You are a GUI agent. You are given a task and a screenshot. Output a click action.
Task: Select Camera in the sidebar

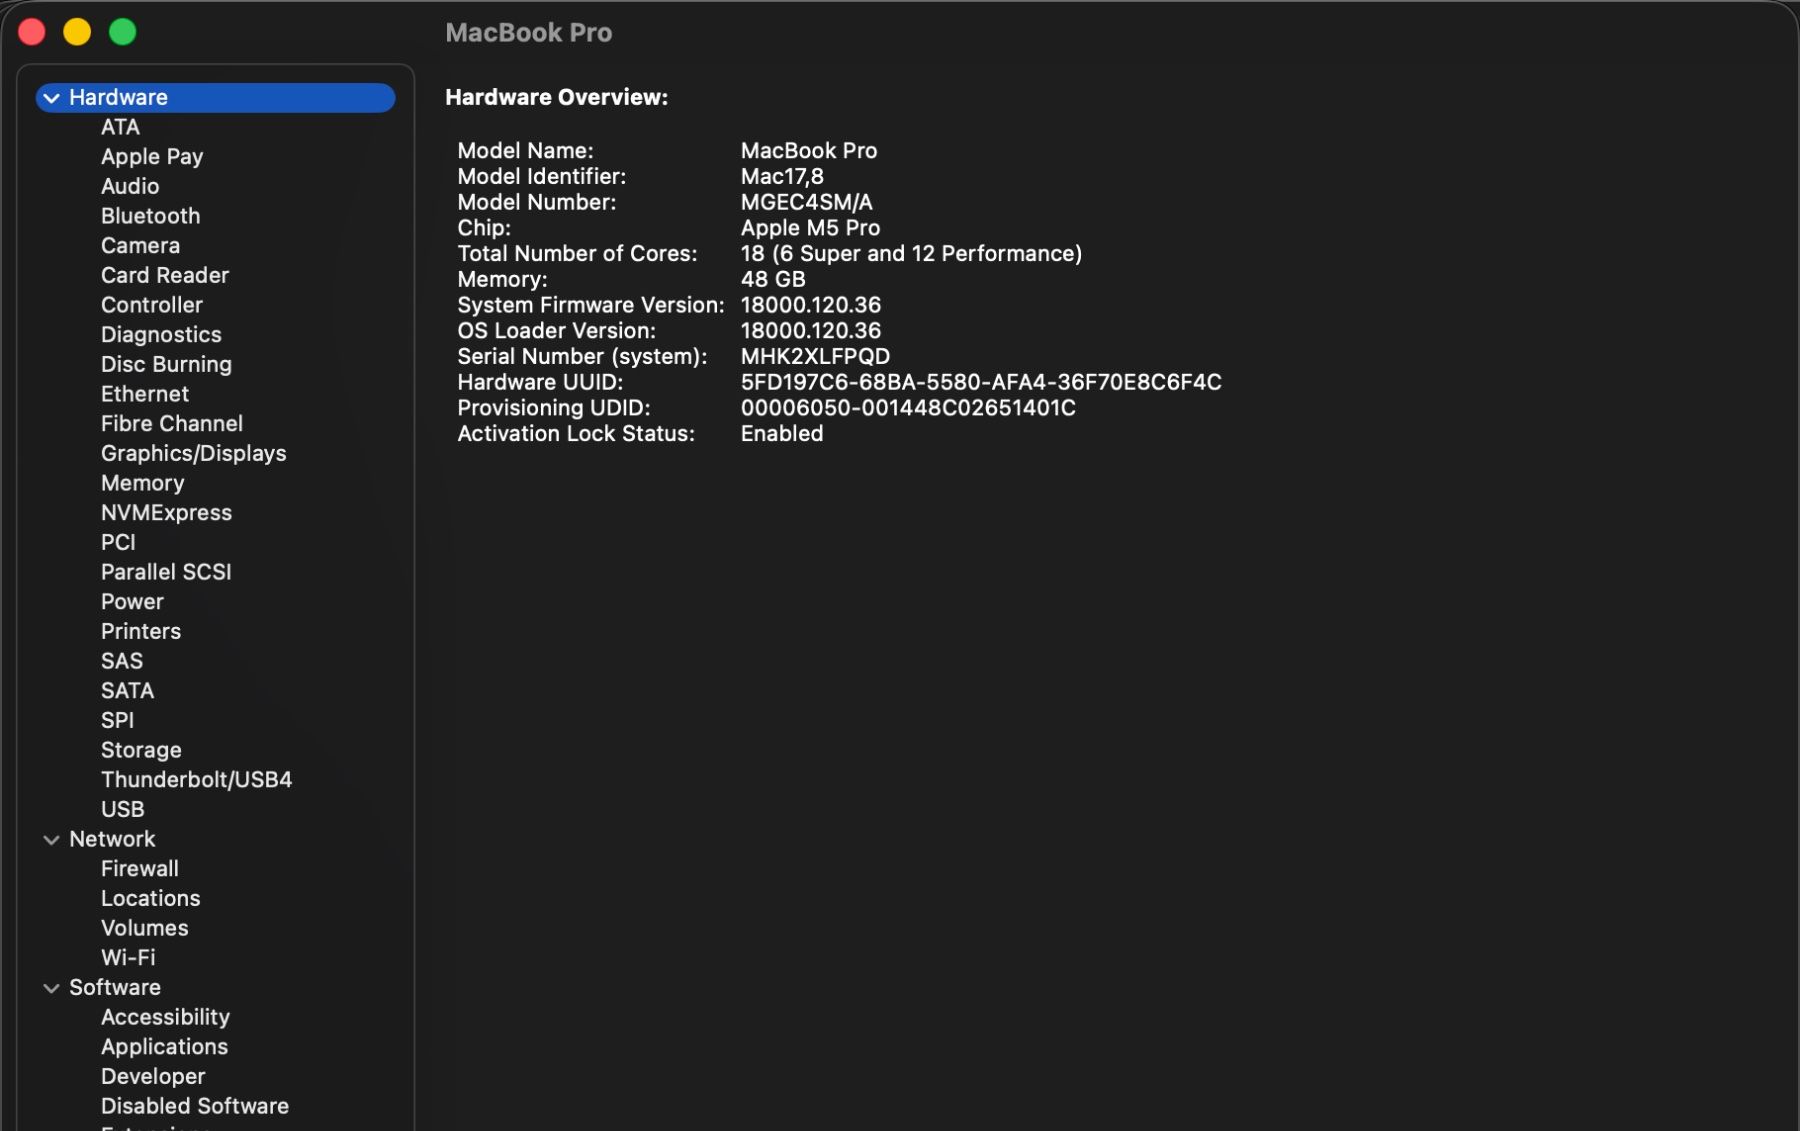tap(140, 246)
